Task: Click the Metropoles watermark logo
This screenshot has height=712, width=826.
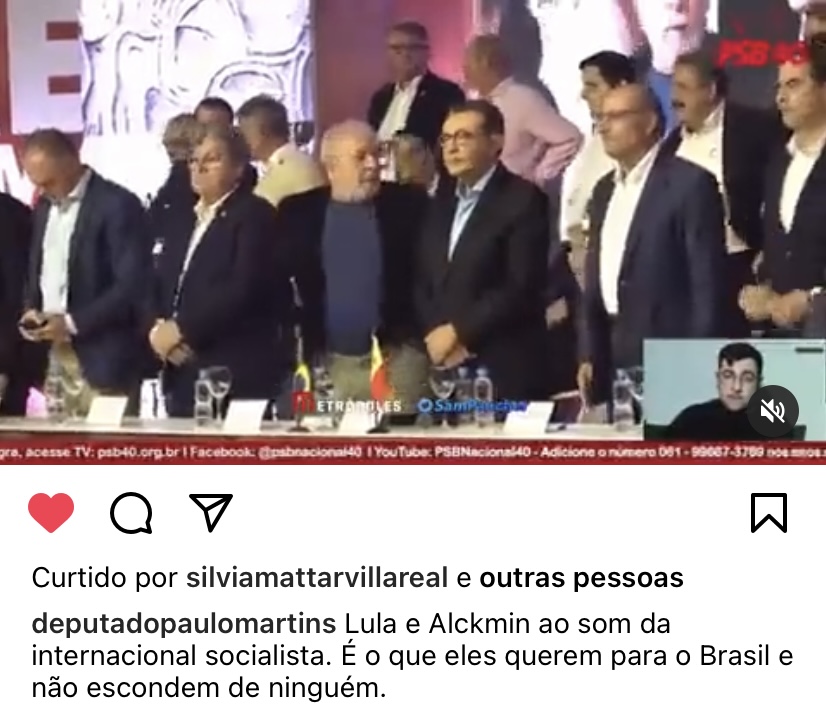Action: pyautogui.click(x=347, y=405)
